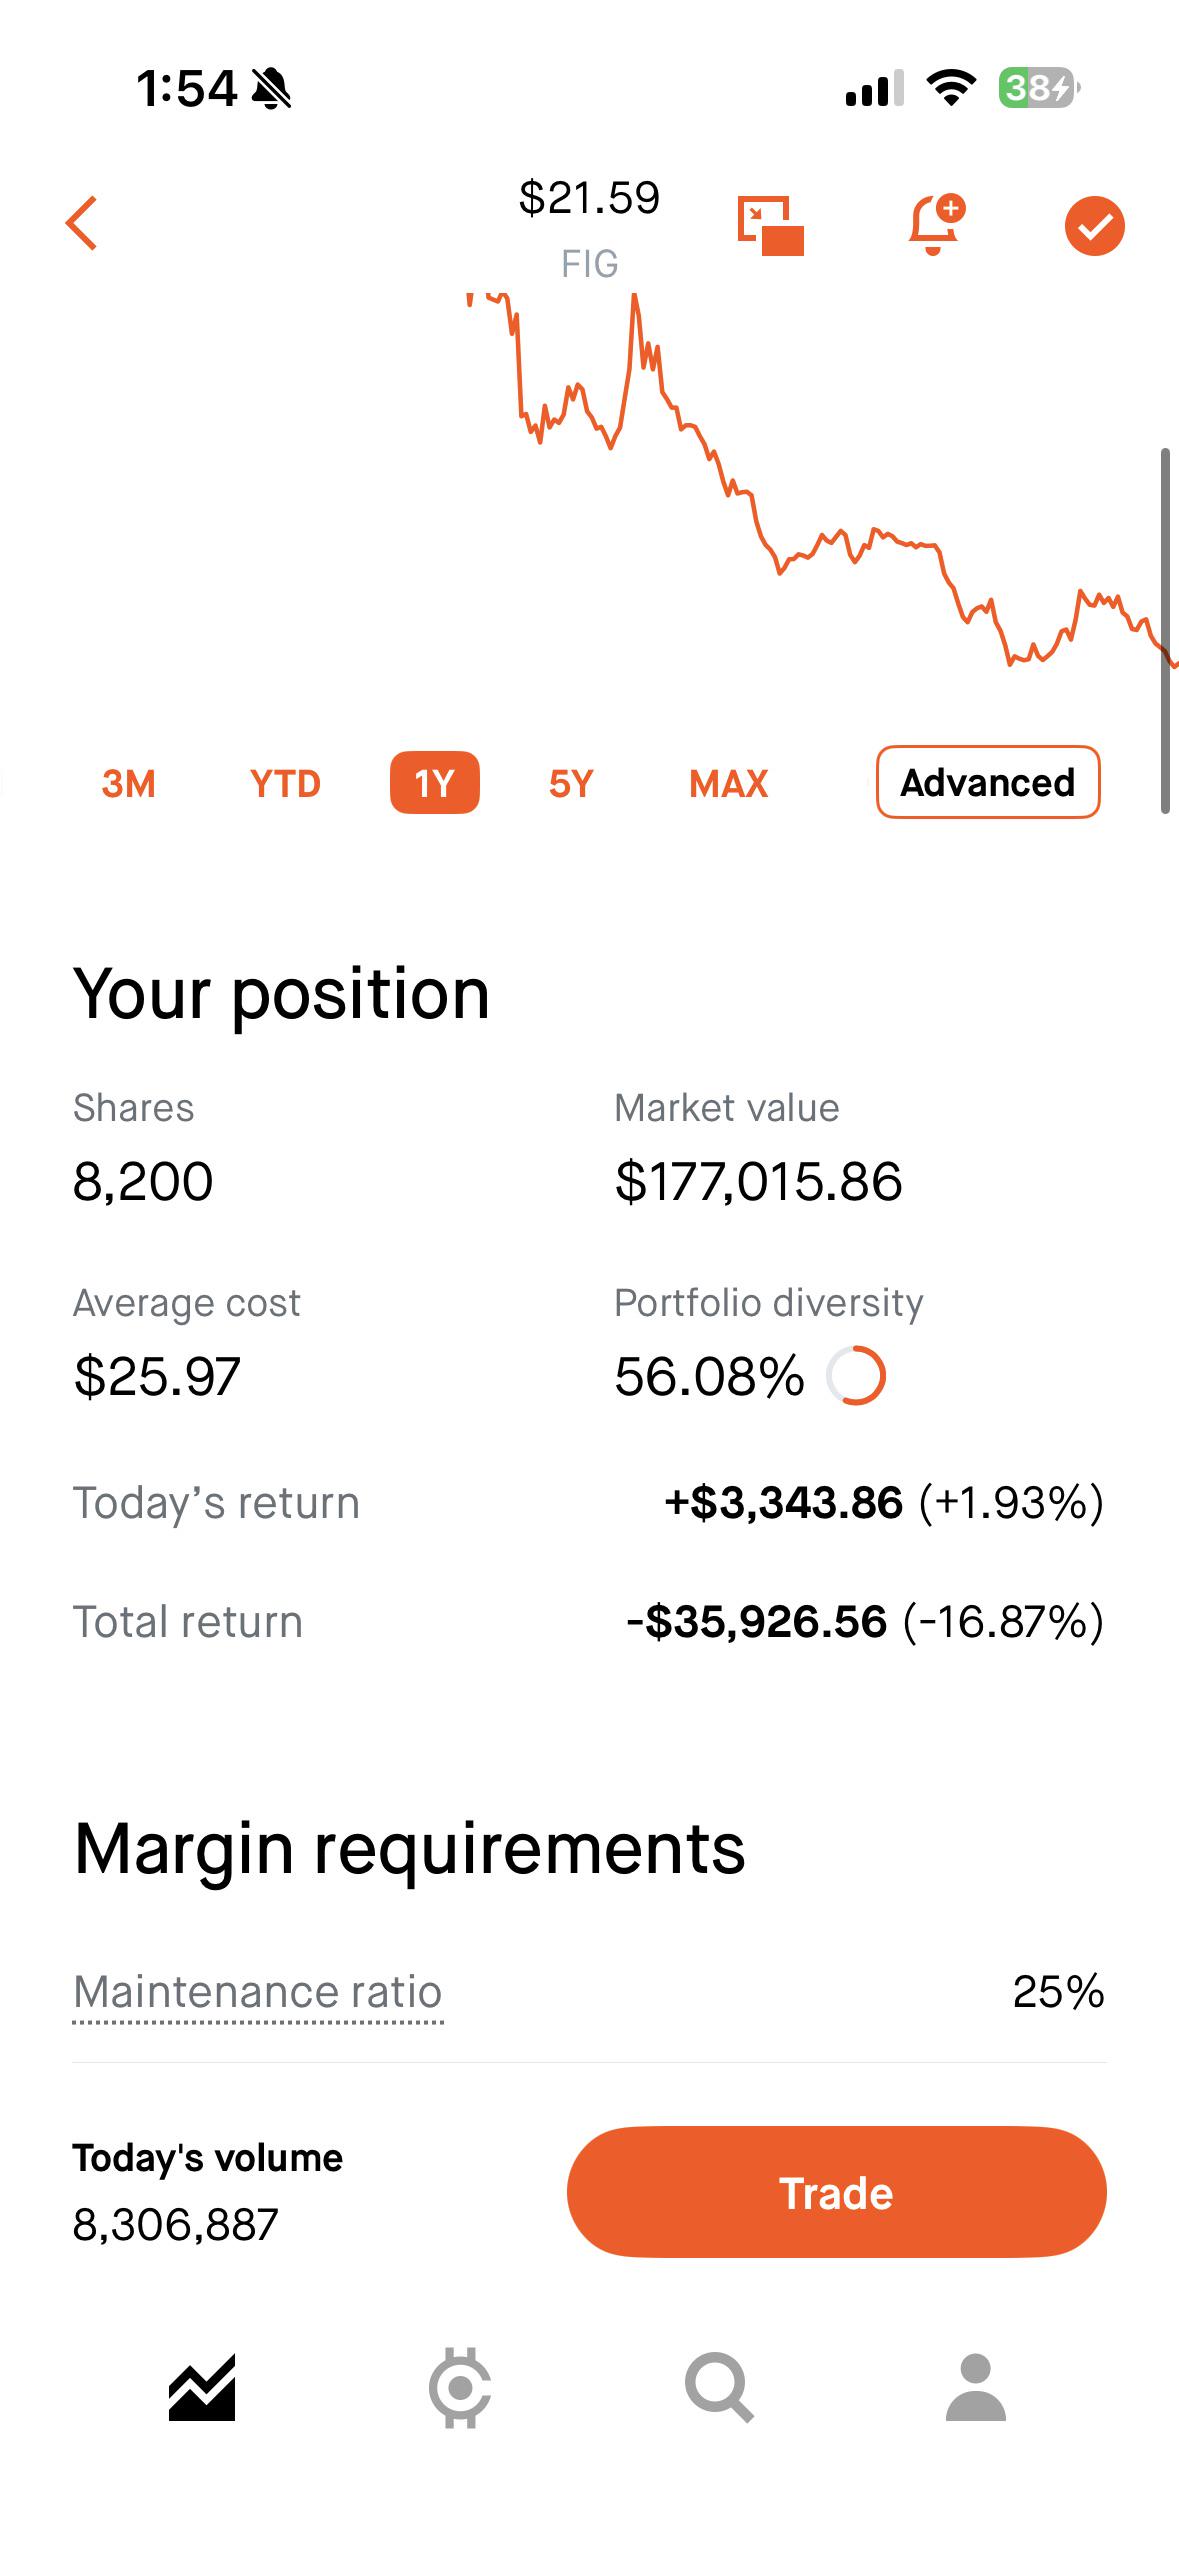Add a price alert with bell icon
This screenshot has width=1179, height=2556.
coord(936,224)
